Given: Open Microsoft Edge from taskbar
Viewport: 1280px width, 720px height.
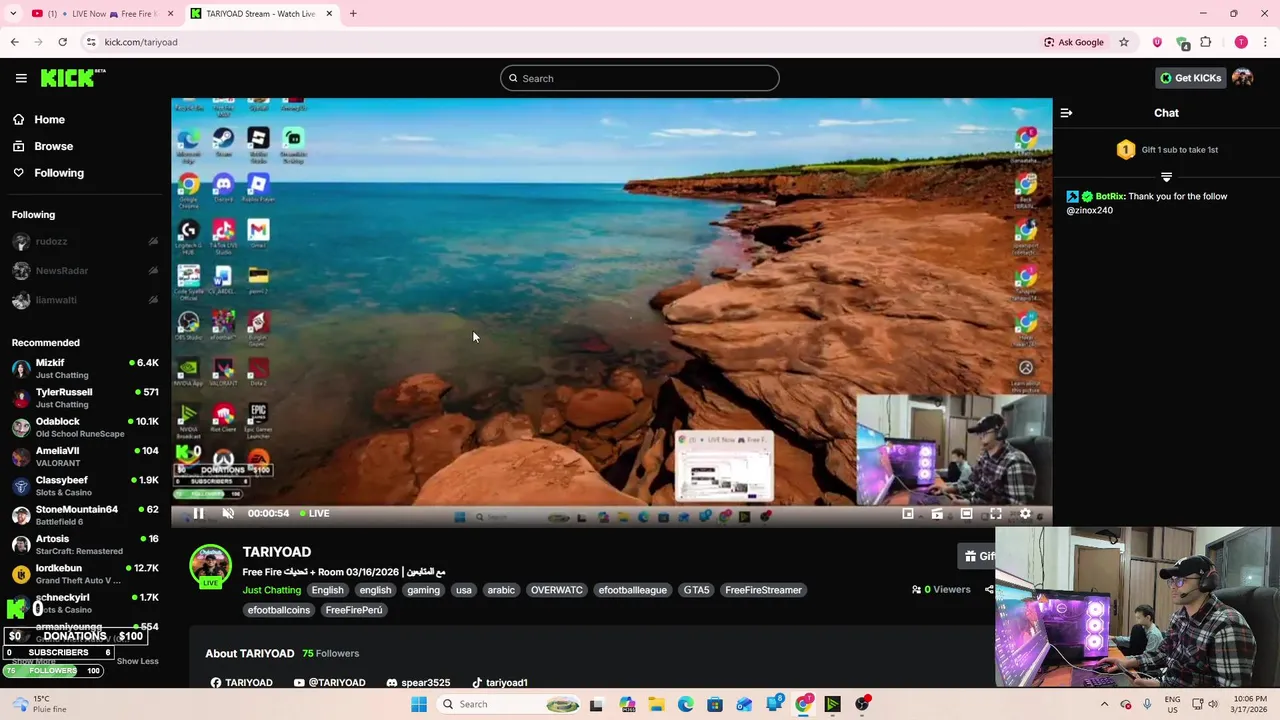Looking at the screenshot, I should pyautogui.click(x=685, y=704).
